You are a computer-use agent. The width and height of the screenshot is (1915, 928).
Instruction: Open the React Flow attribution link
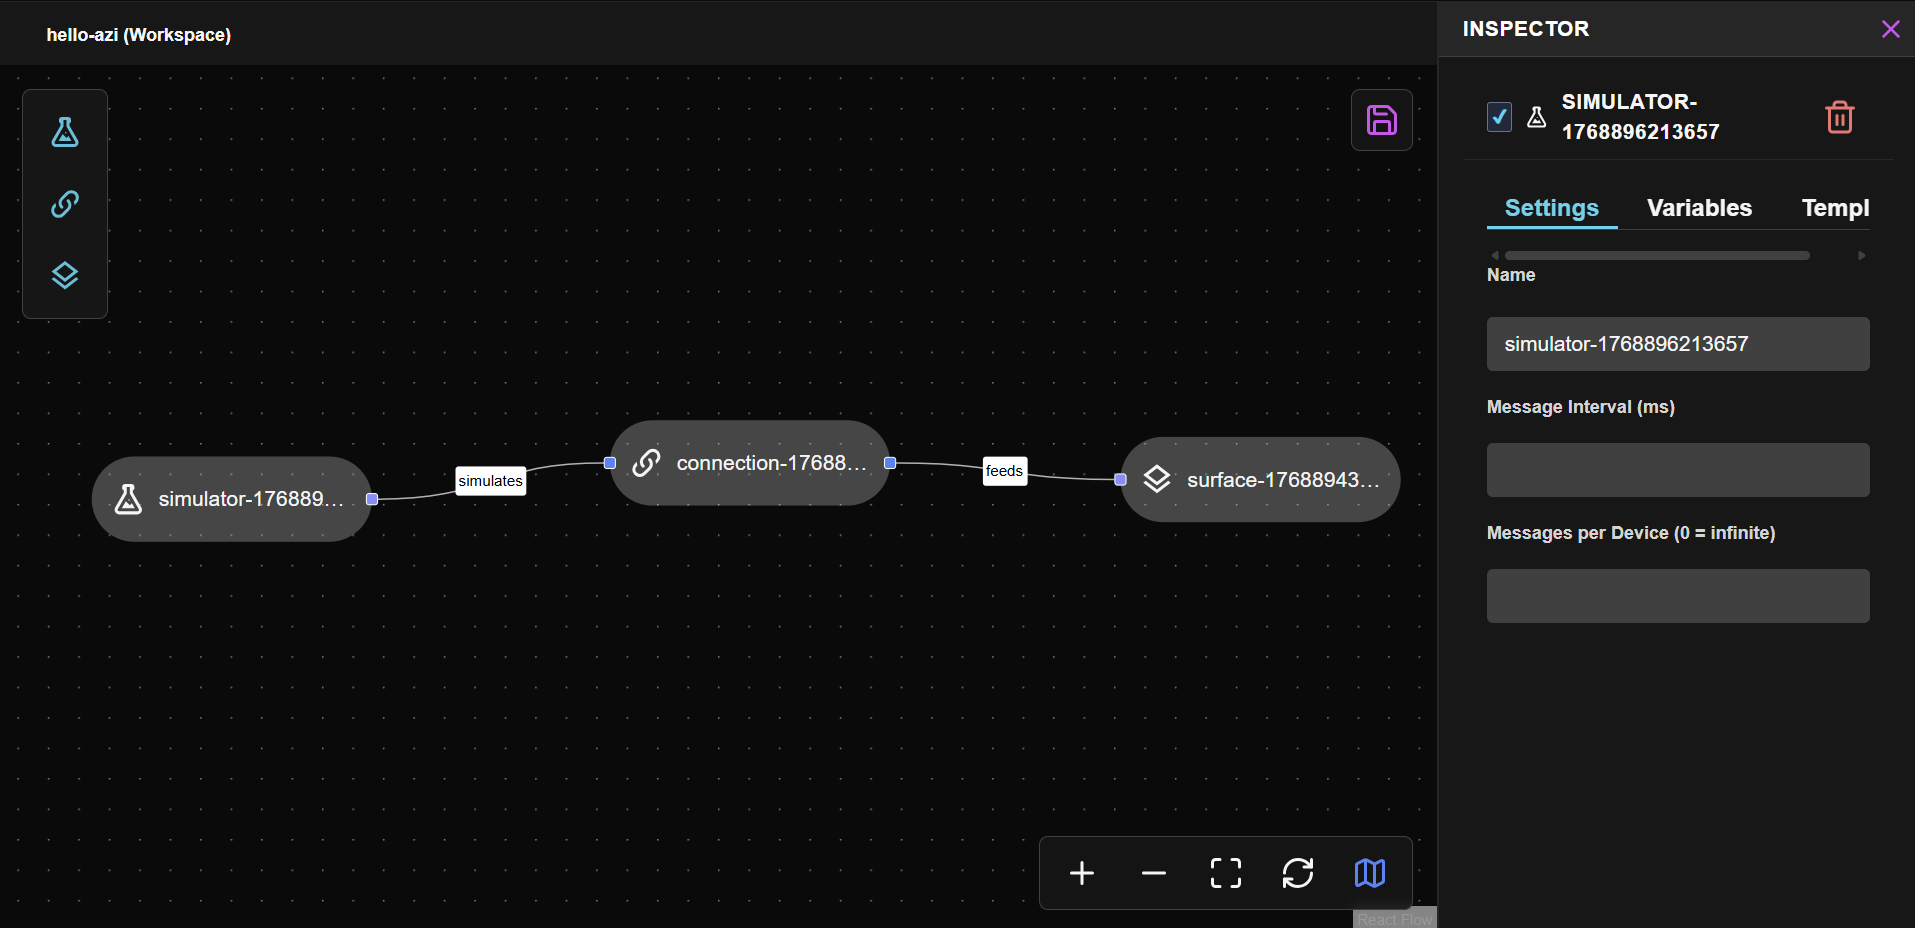coord(1395,920)
